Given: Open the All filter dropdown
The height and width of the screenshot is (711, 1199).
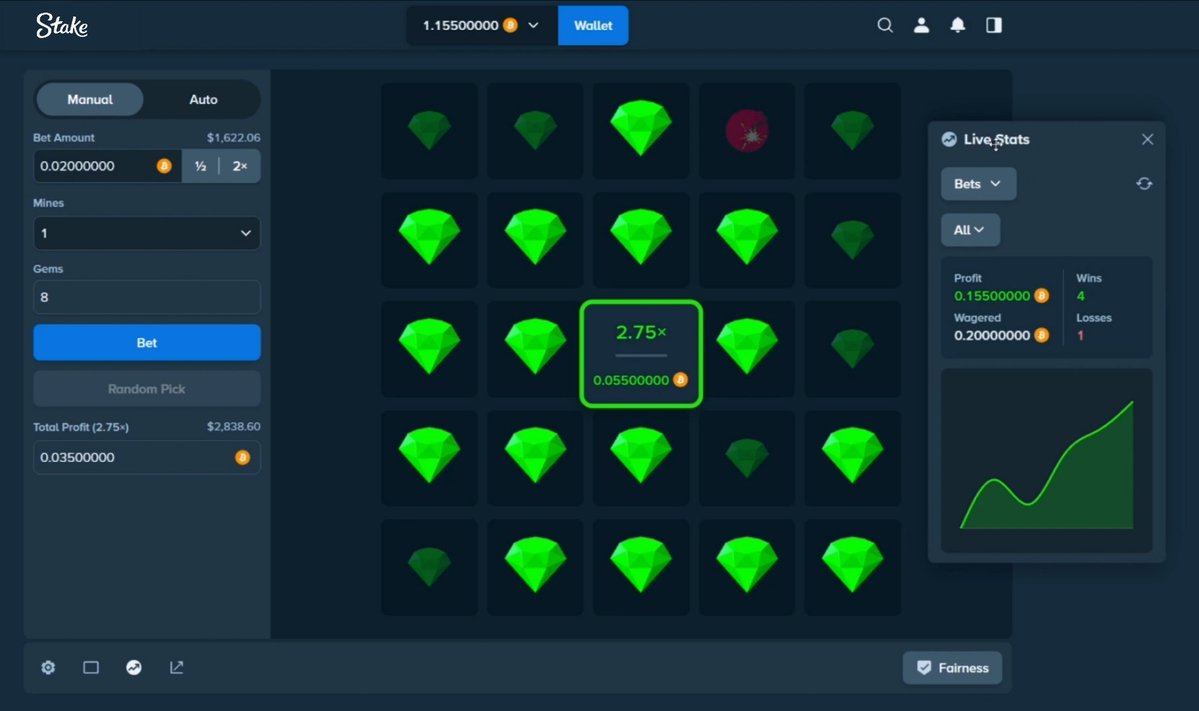Looking at the screenshot, I should pyautogui.click(x=970, y=229).
